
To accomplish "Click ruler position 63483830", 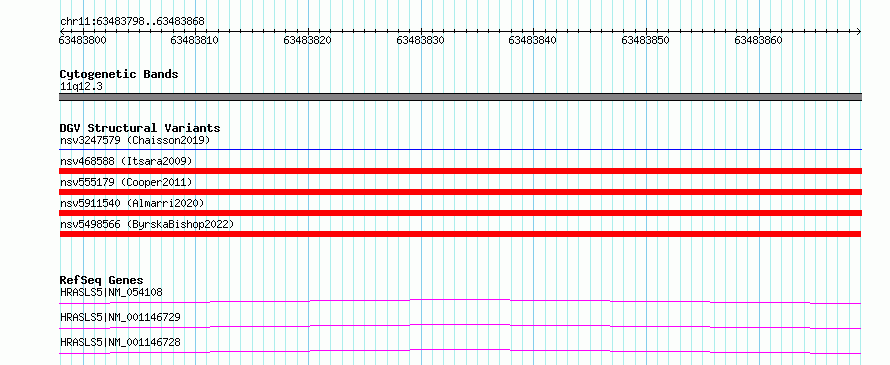I will coord(421,40).
